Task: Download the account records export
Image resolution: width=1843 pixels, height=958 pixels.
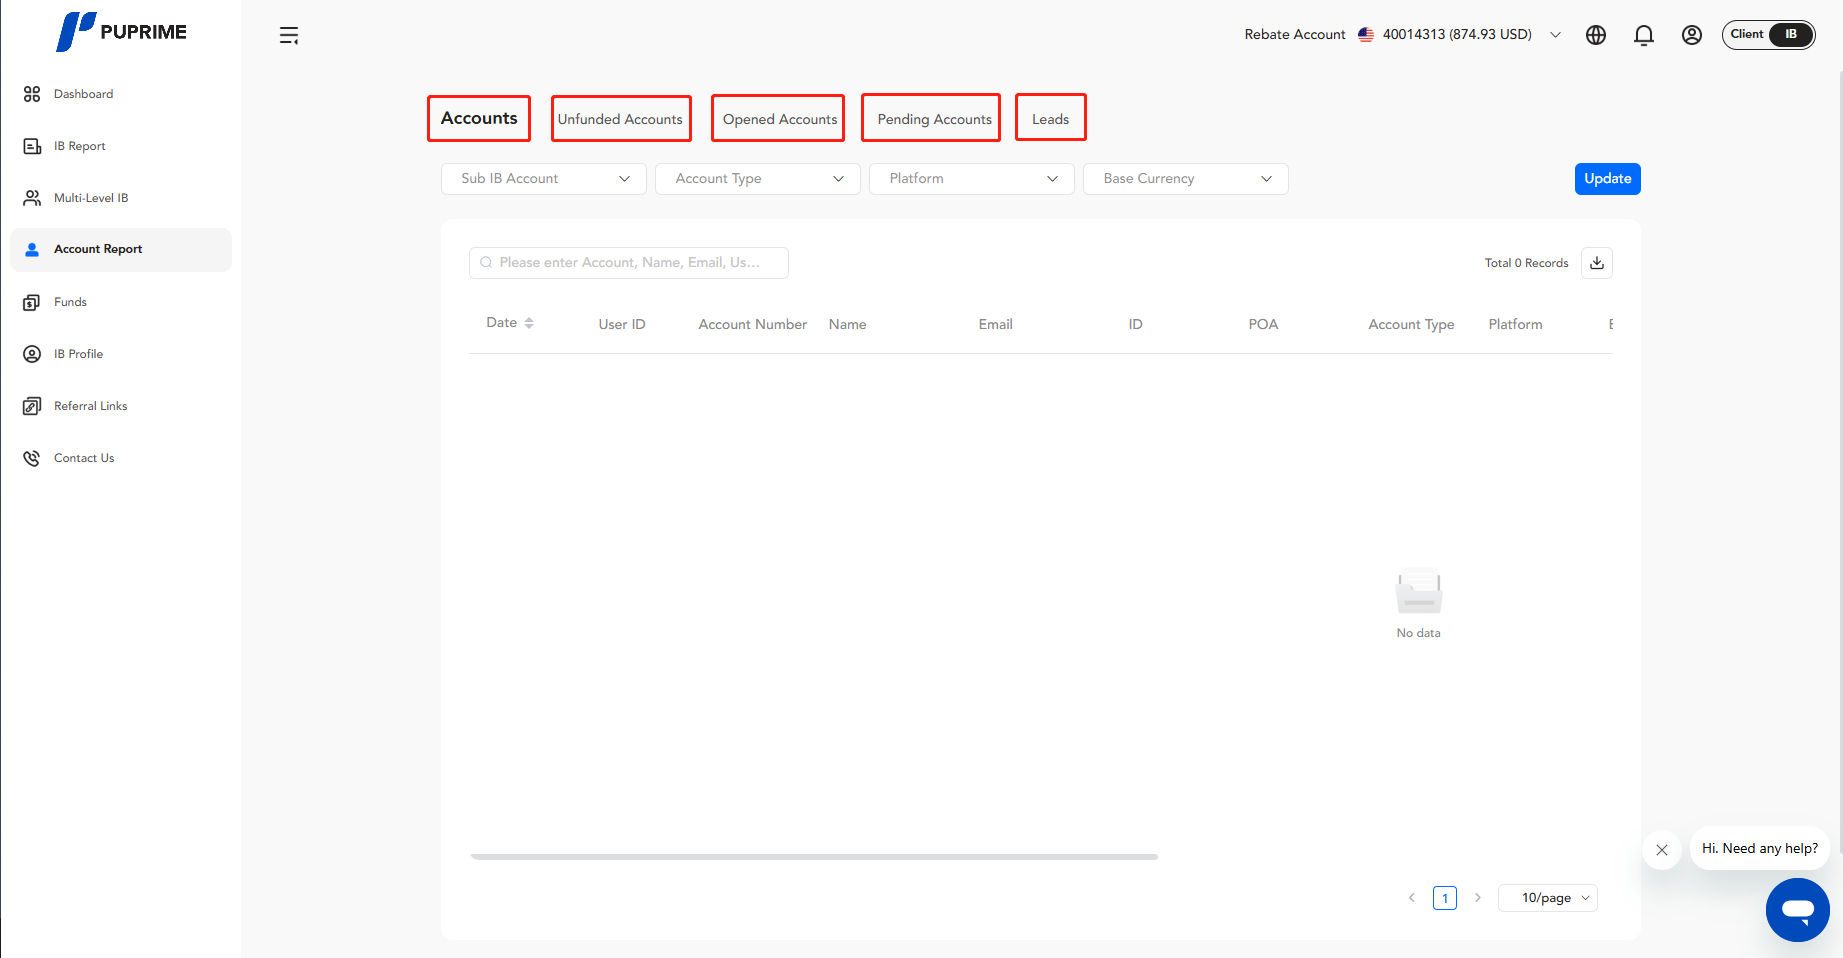Action: [1596, 262]
